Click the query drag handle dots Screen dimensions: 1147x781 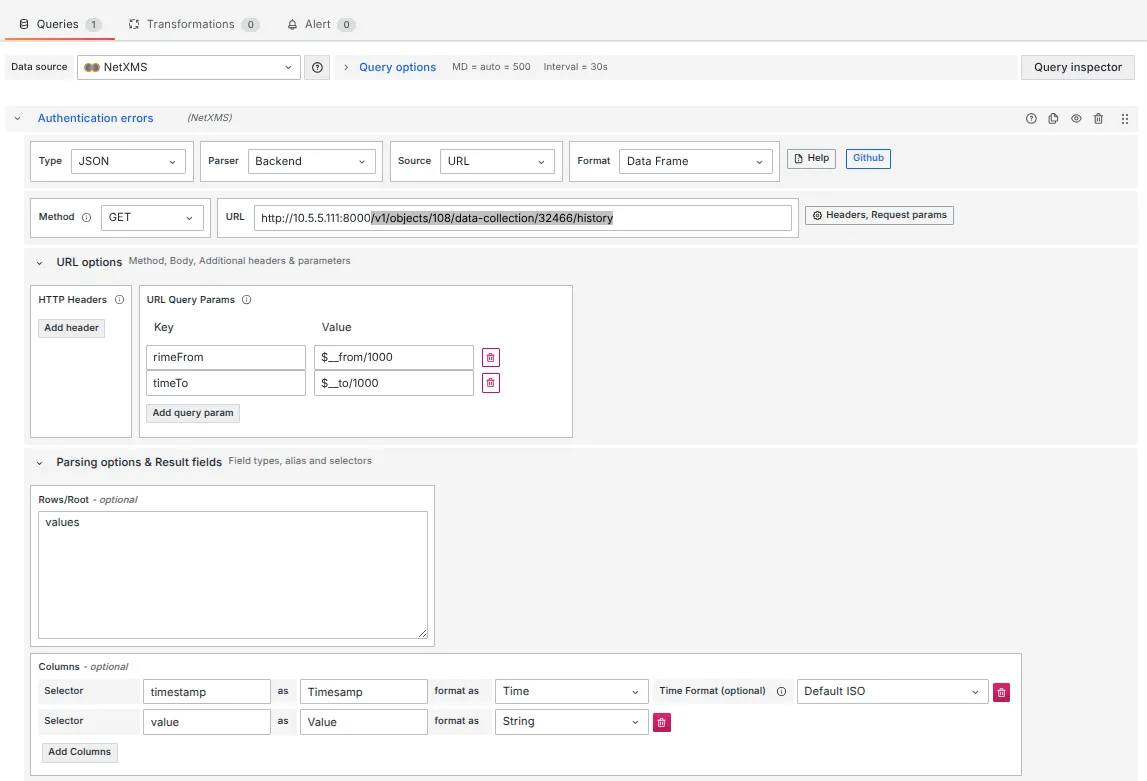coord(1124,118)
